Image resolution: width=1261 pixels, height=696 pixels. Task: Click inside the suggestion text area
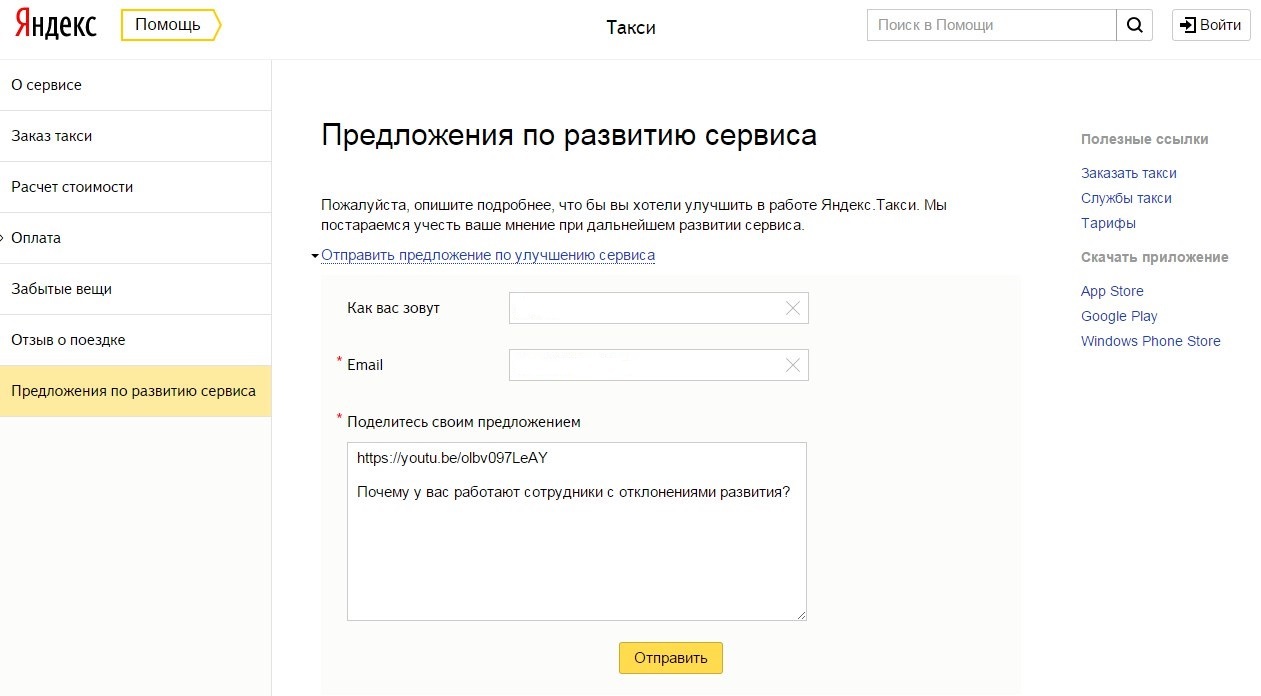(577, 531)
